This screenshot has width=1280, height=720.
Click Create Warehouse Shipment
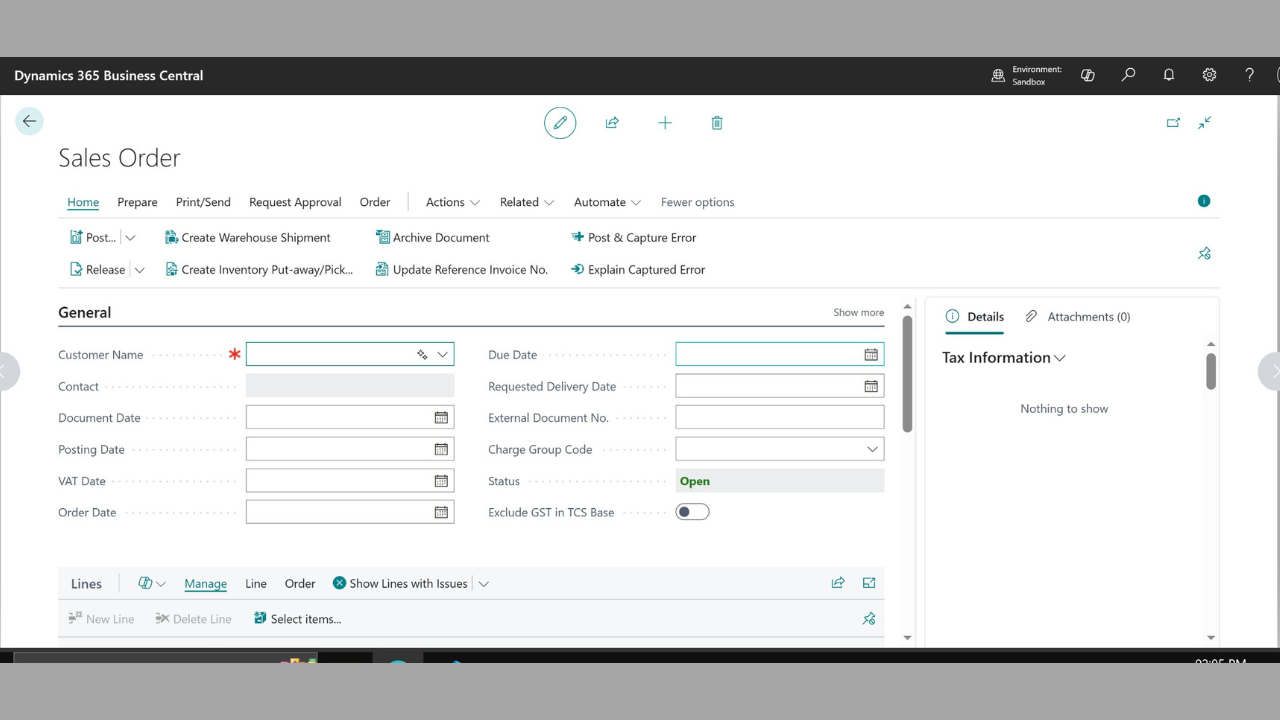247,238
